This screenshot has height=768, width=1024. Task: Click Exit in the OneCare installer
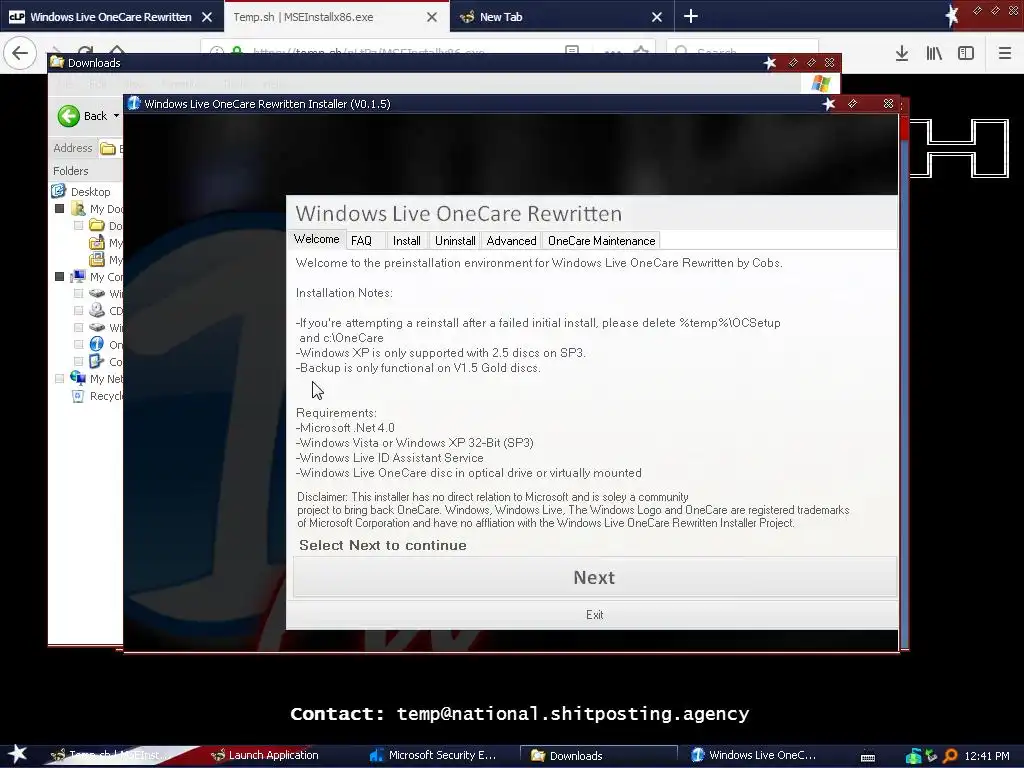[594, 615]
